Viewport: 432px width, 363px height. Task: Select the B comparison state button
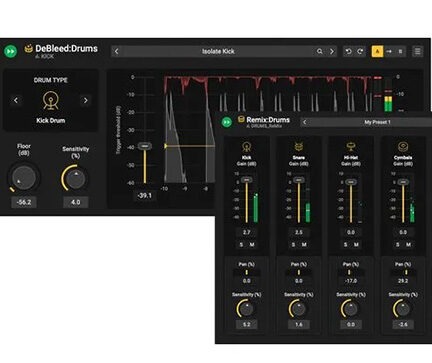pos(400,51)
